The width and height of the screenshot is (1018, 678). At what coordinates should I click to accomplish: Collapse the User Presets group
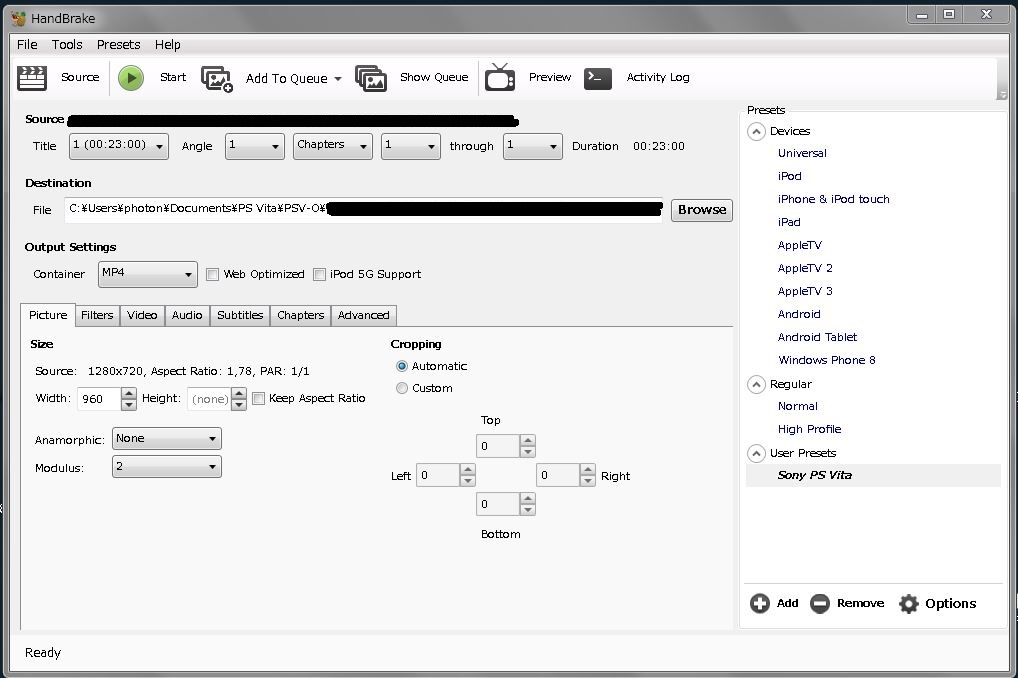point(756,453)
